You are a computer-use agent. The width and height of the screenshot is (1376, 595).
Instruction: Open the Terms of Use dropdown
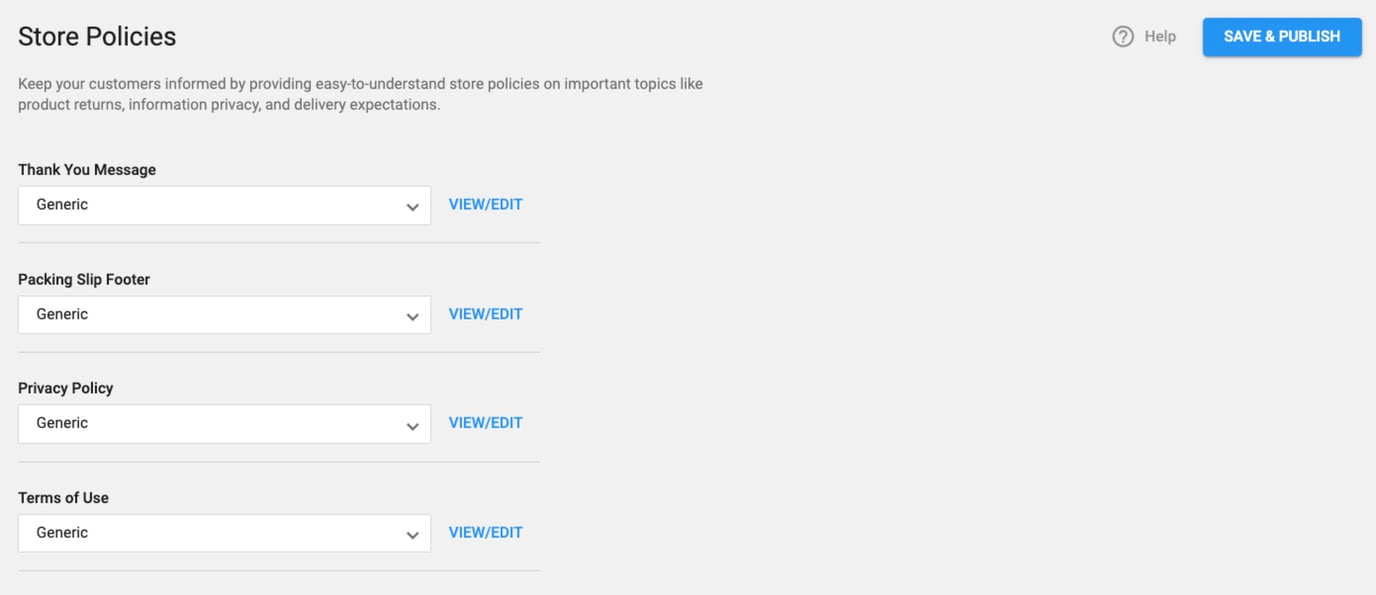point(224,533)
